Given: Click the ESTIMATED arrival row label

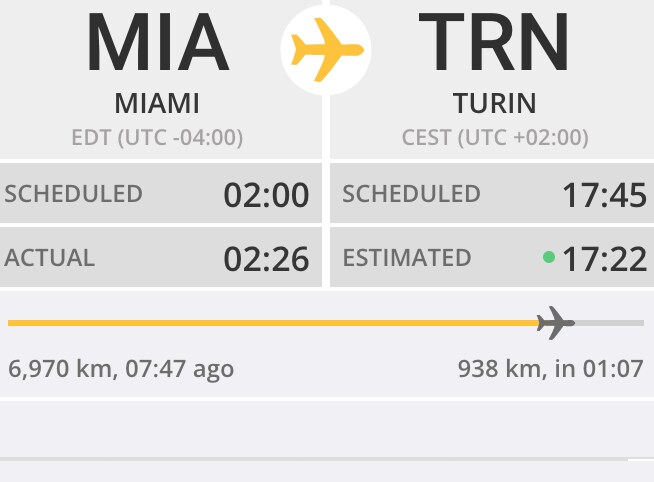Looking at the screenshot, I should click(x=407, y=258).
